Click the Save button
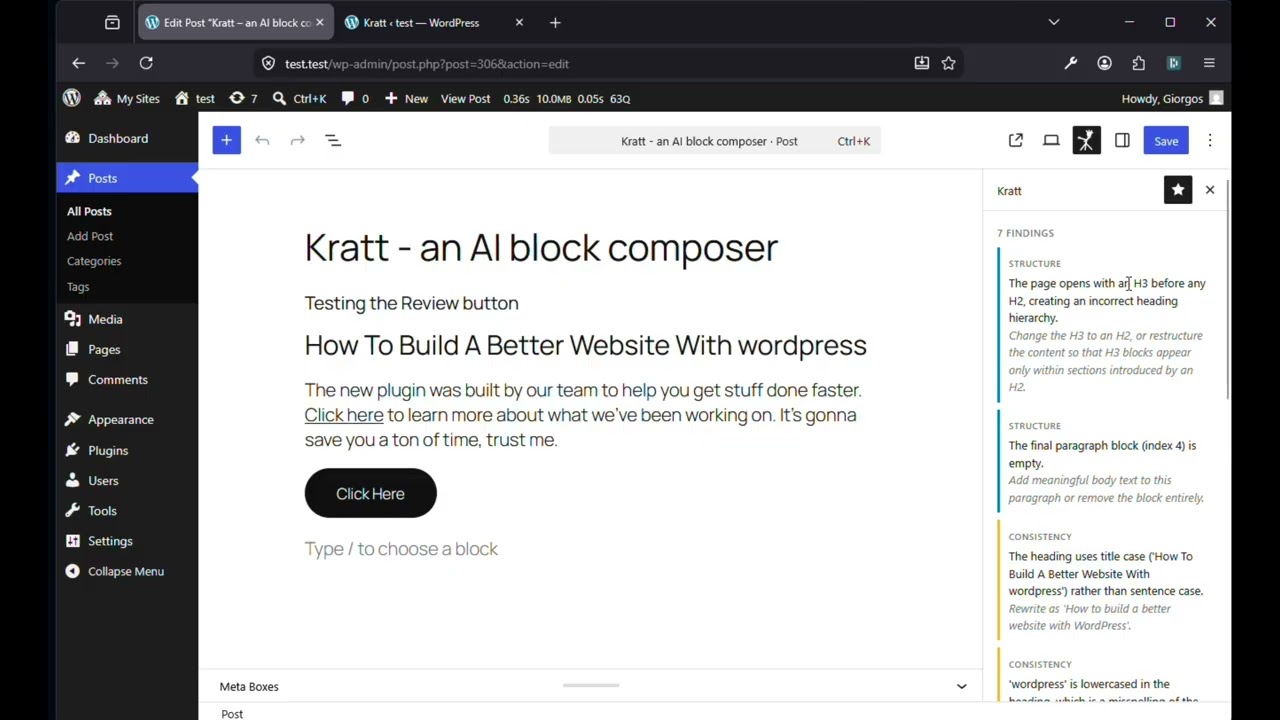This screenshot has height=720, width=1280. [x=1166, y=140]
